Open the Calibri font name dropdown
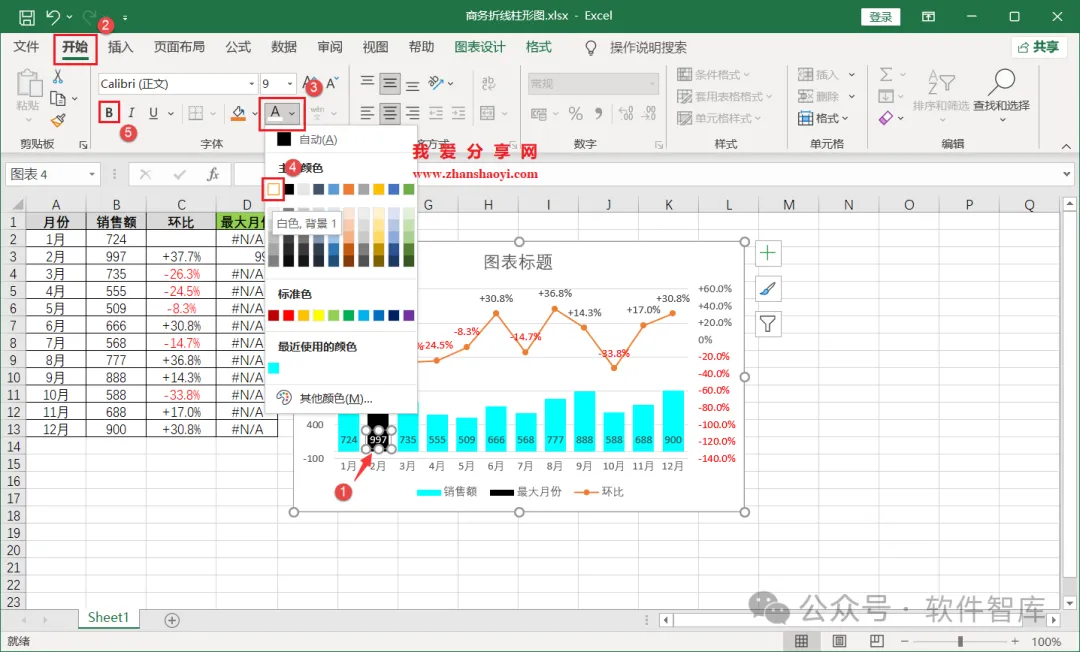Screen dimensions: 1080x652 tap(251, 84)
